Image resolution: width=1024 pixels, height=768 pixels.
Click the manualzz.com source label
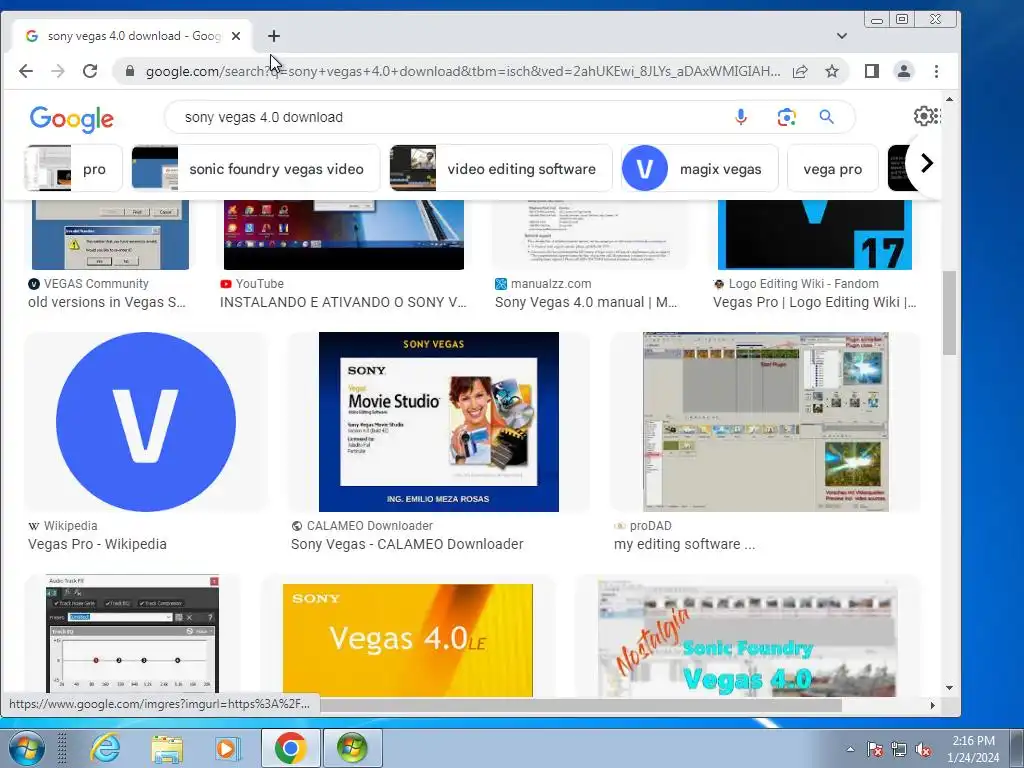click(543, 283)
